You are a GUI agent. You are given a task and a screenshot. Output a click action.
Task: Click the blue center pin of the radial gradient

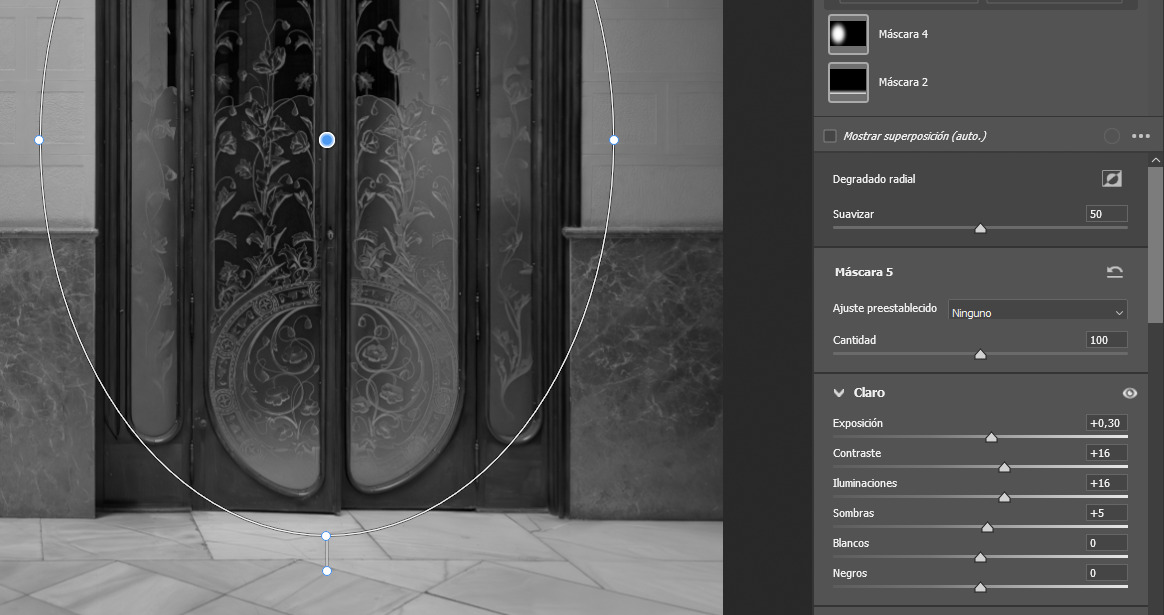(327, 140)
